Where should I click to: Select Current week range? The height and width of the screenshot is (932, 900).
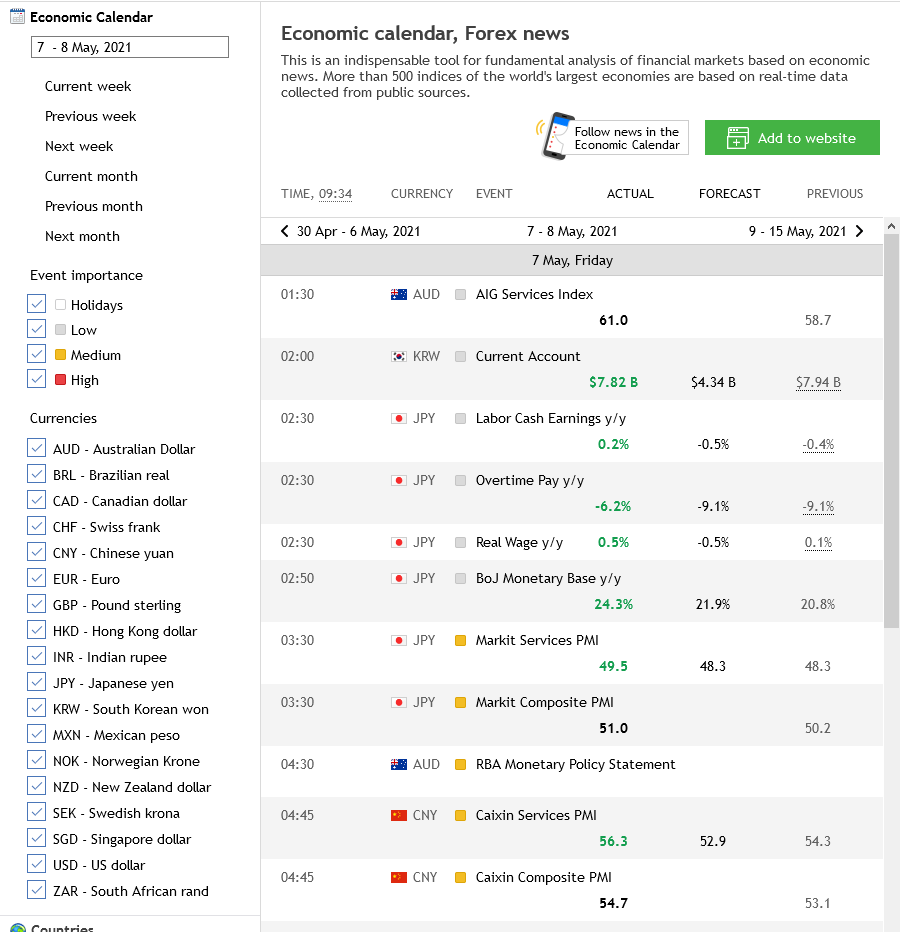pyautogui.click(x=88, y=86)
